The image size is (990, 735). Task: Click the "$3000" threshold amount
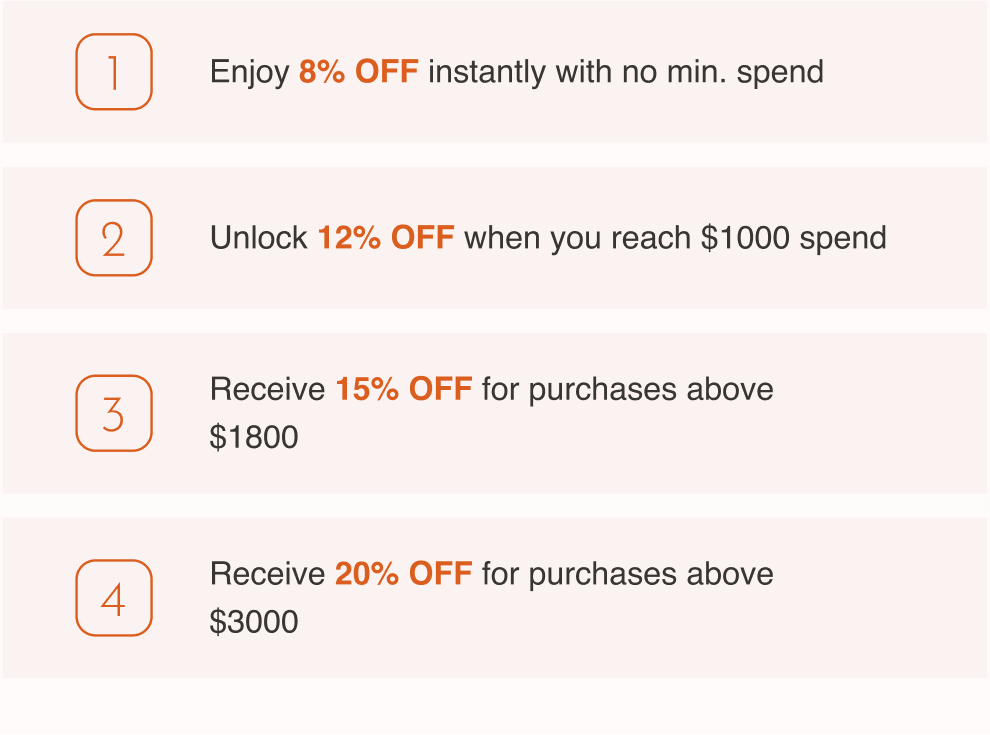(254, 622)
